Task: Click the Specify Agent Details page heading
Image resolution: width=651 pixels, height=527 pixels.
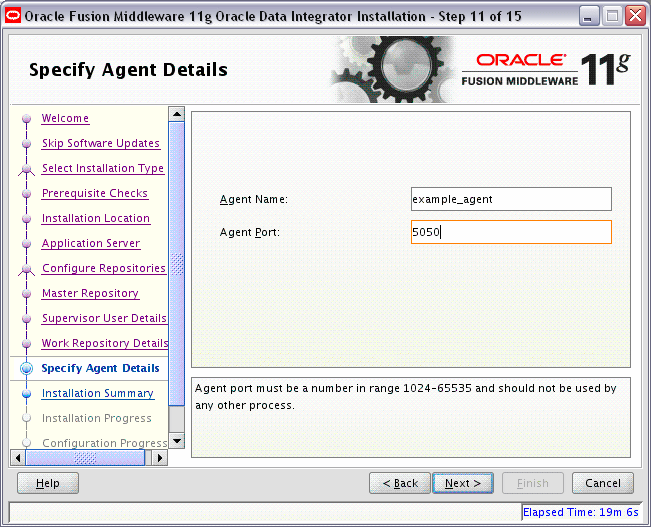Action: (128, 70)
